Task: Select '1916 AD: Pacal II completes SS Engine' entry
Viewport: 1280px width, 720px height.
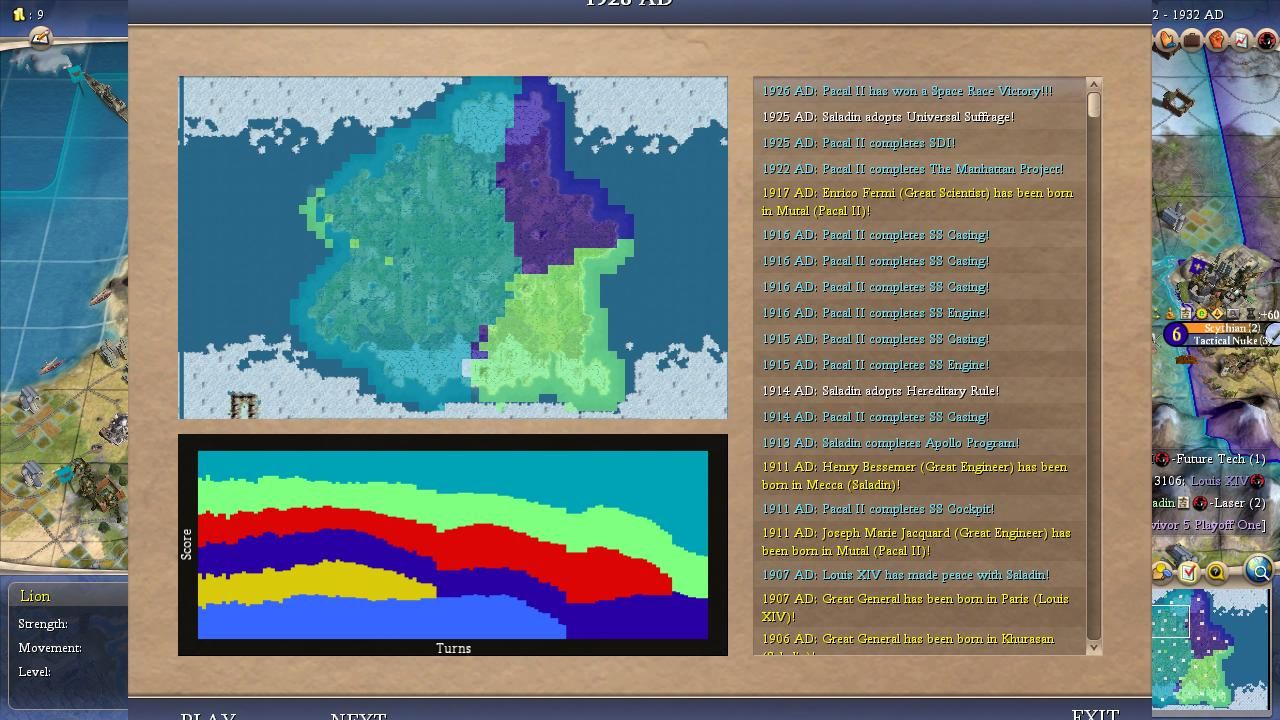Action: (920, 313)
